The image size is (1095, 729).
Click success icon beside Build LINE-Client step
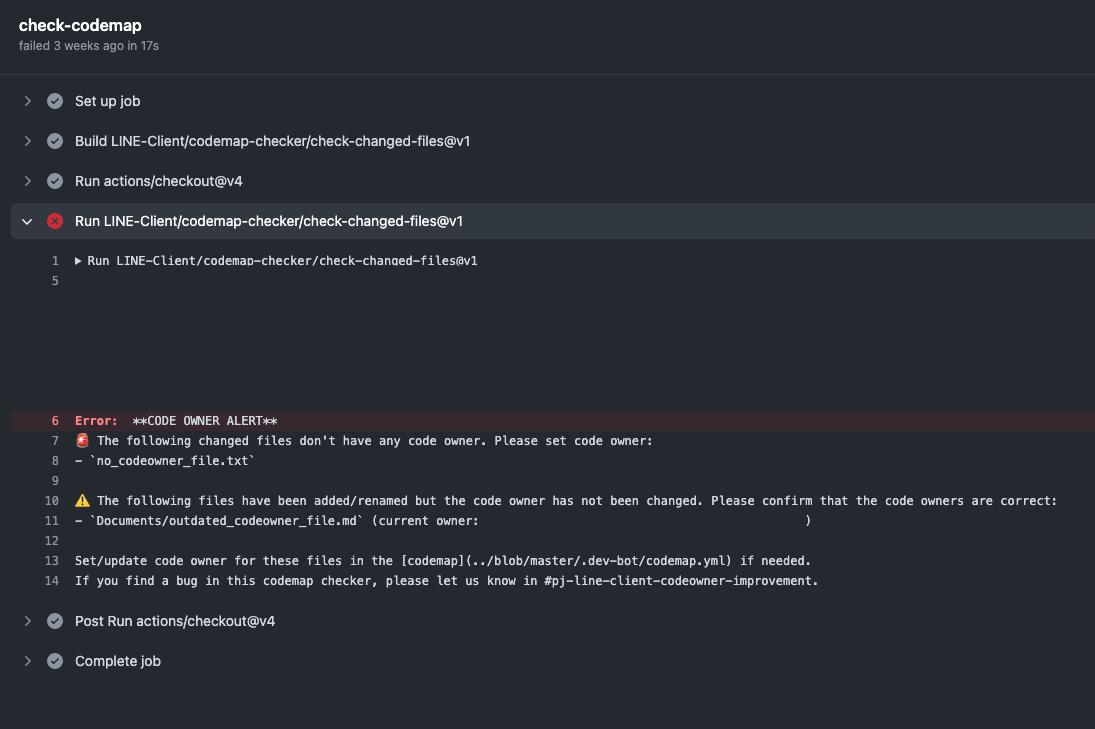pos(55,141)
